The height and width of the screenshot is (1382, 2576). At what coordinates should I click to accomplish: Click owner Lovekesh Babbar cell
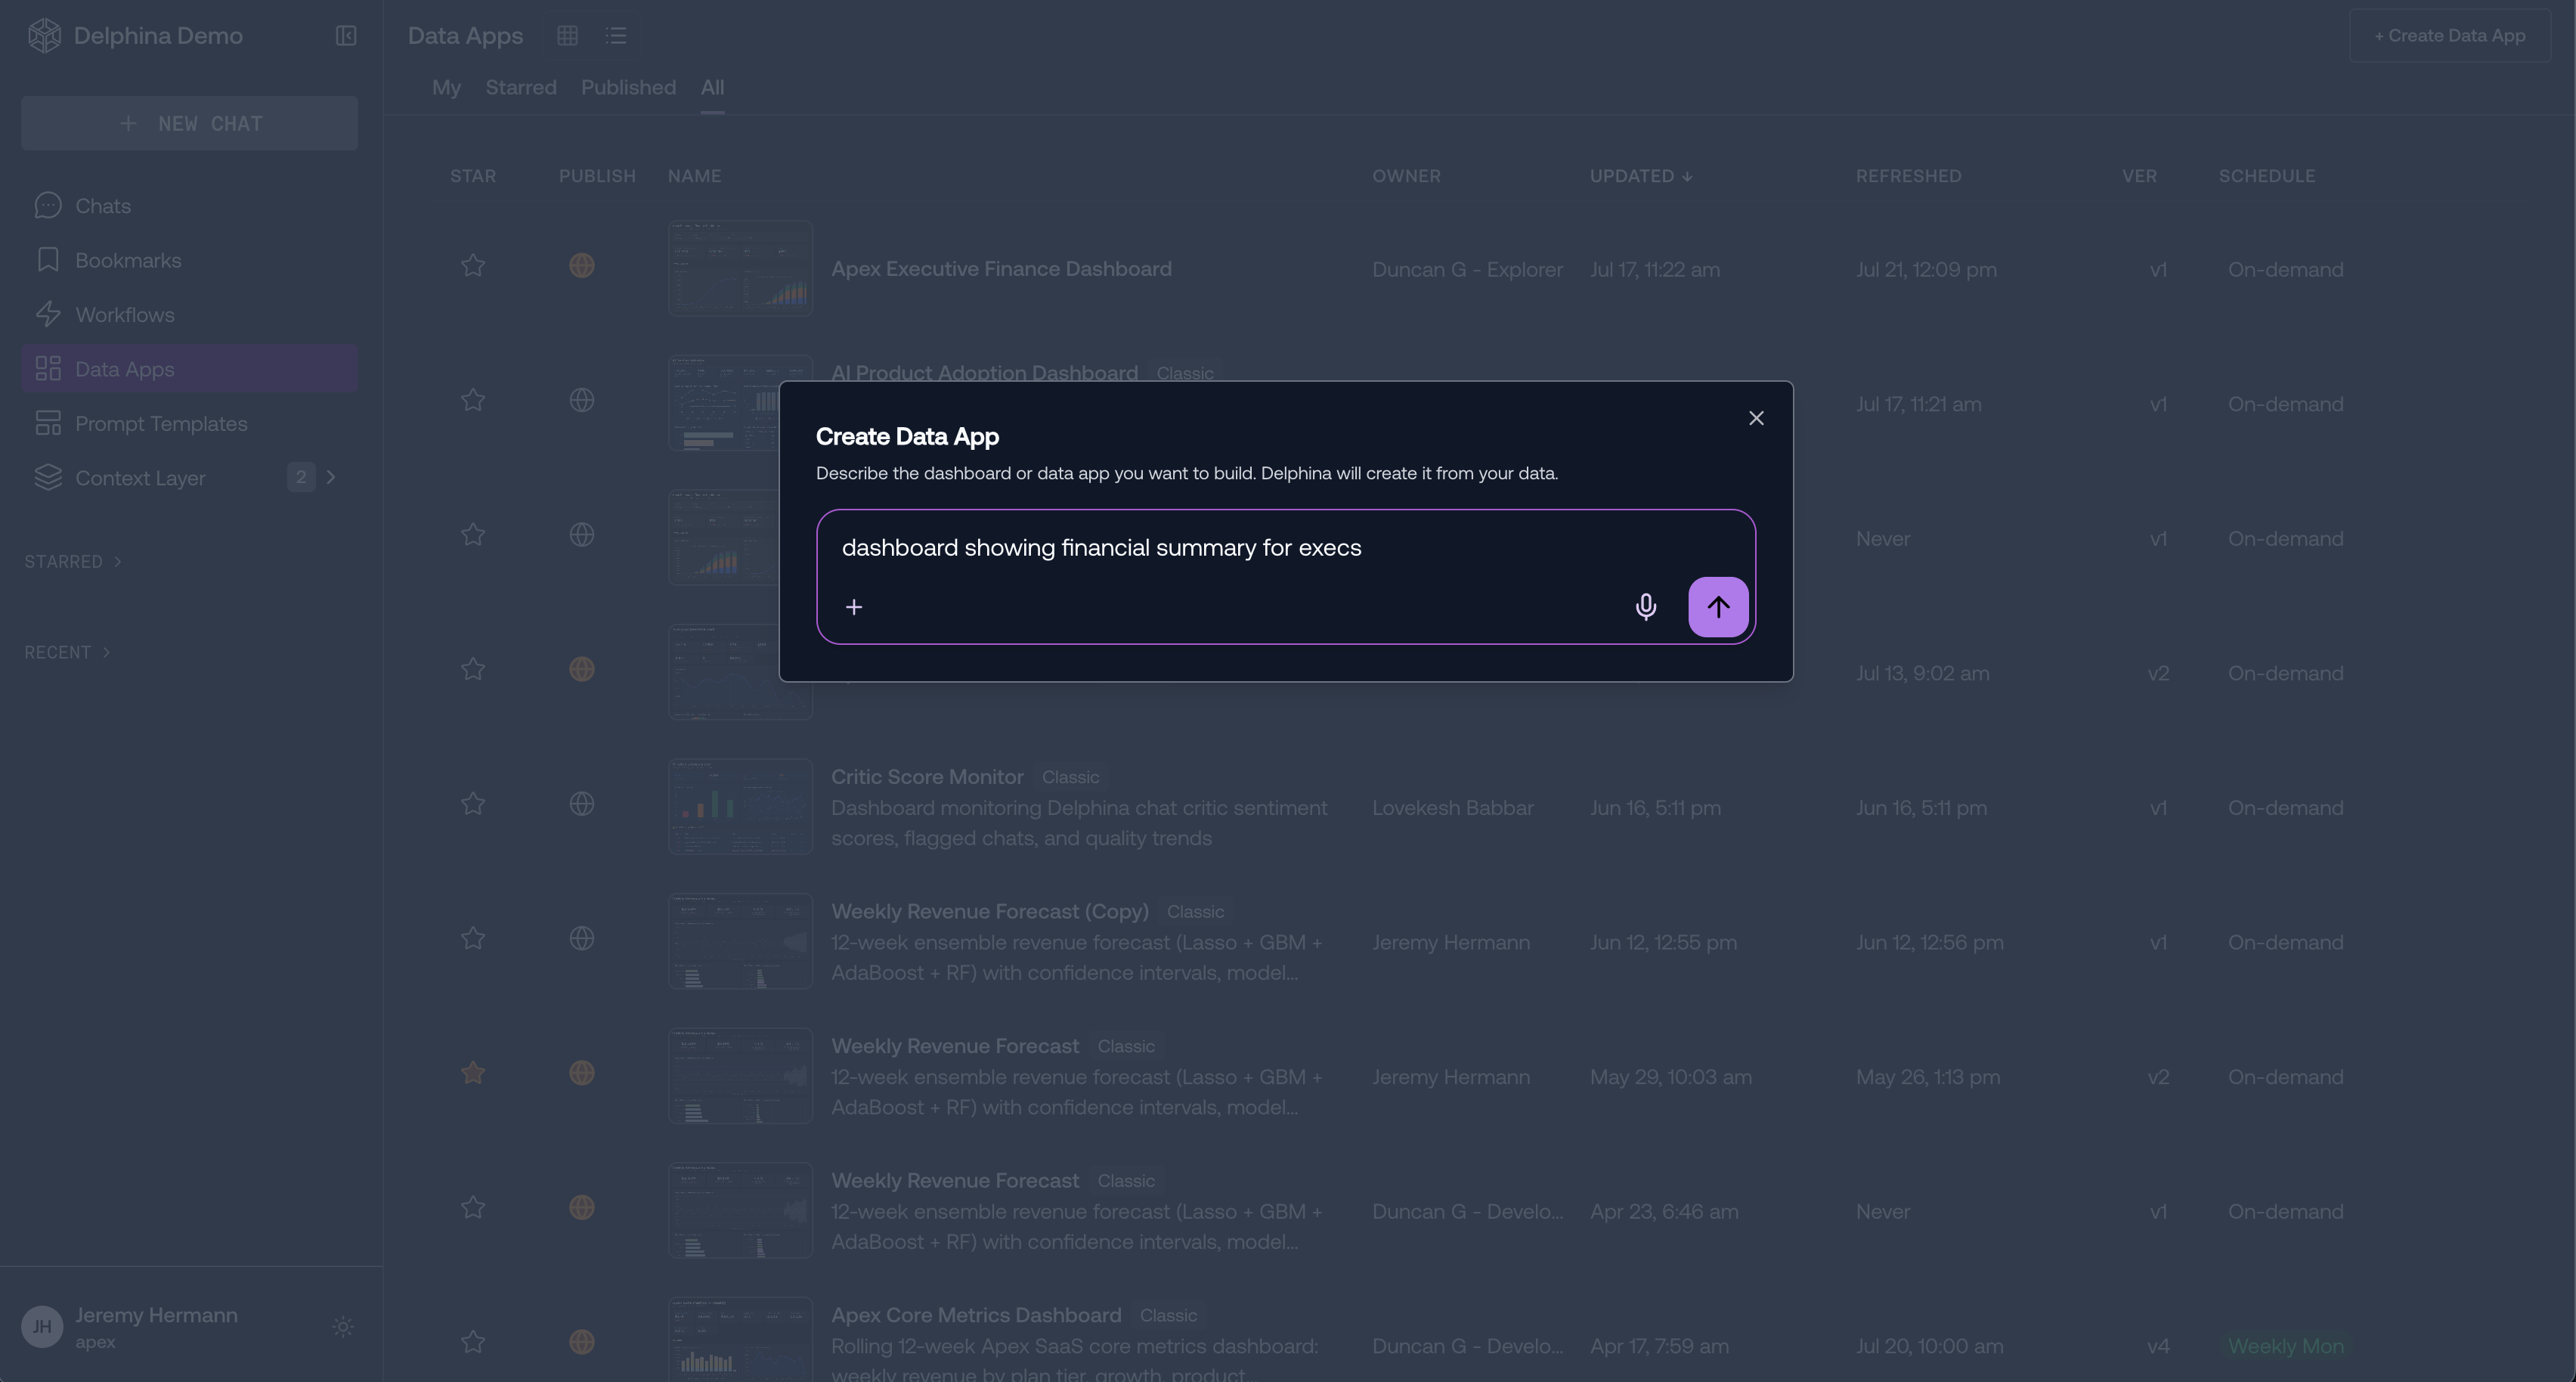pyautogui.click(x=1452, y=808)
